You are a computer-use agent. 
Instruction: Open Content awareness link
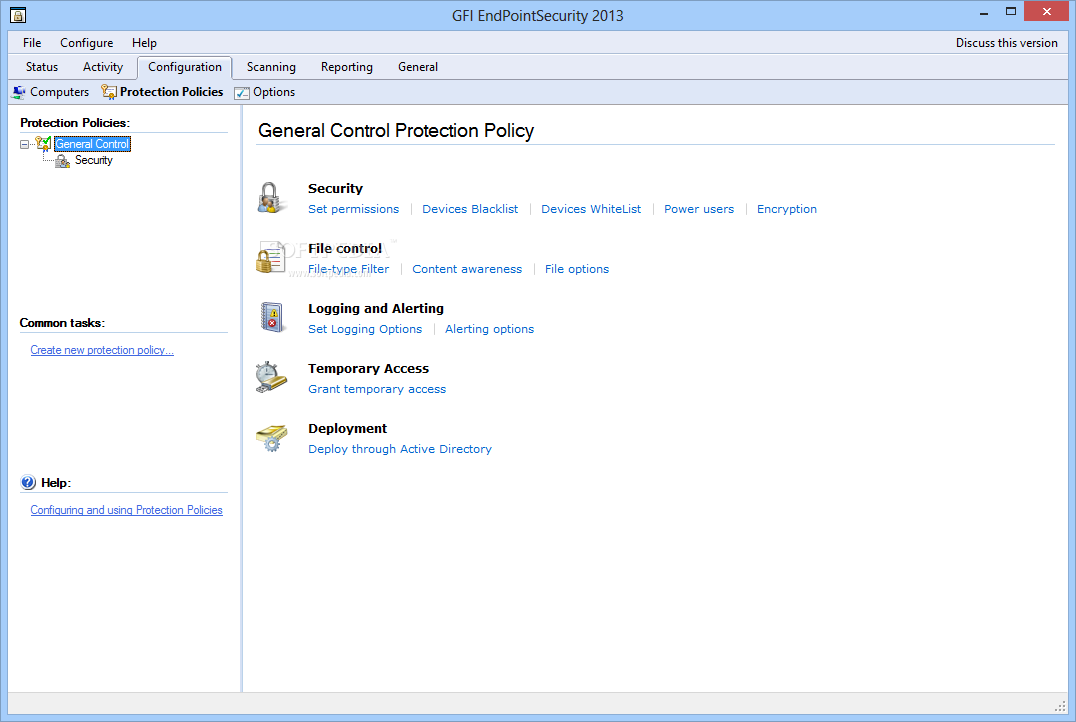[467, 269]
